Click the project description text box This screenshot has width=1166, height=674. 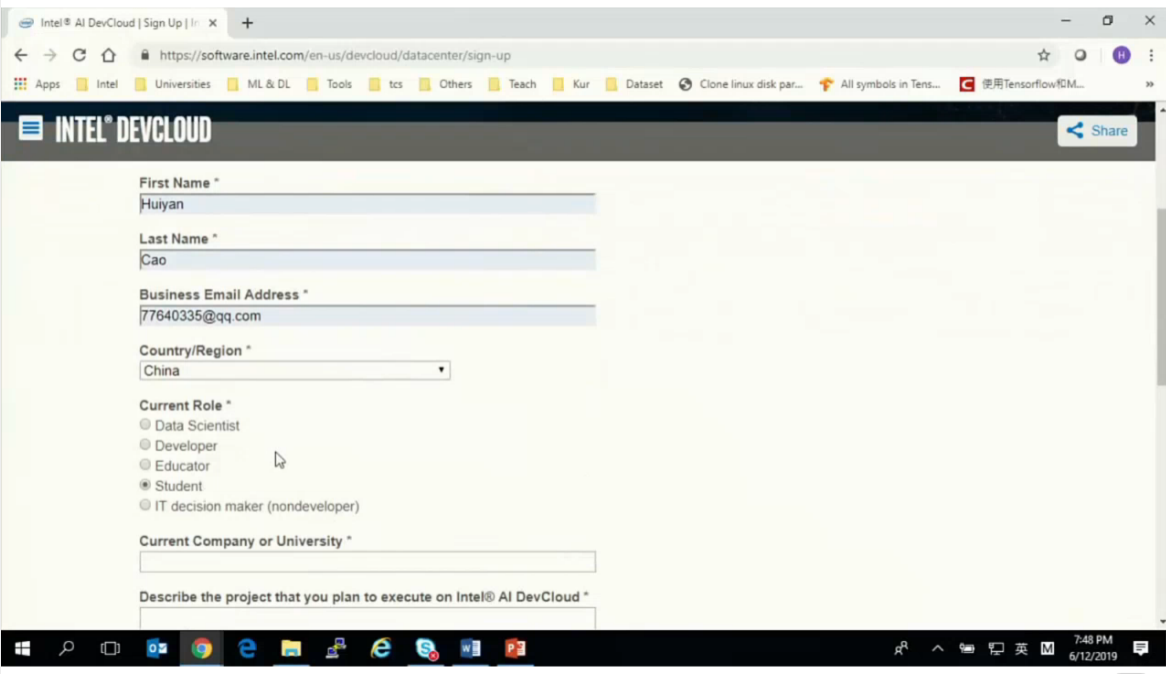367,618
